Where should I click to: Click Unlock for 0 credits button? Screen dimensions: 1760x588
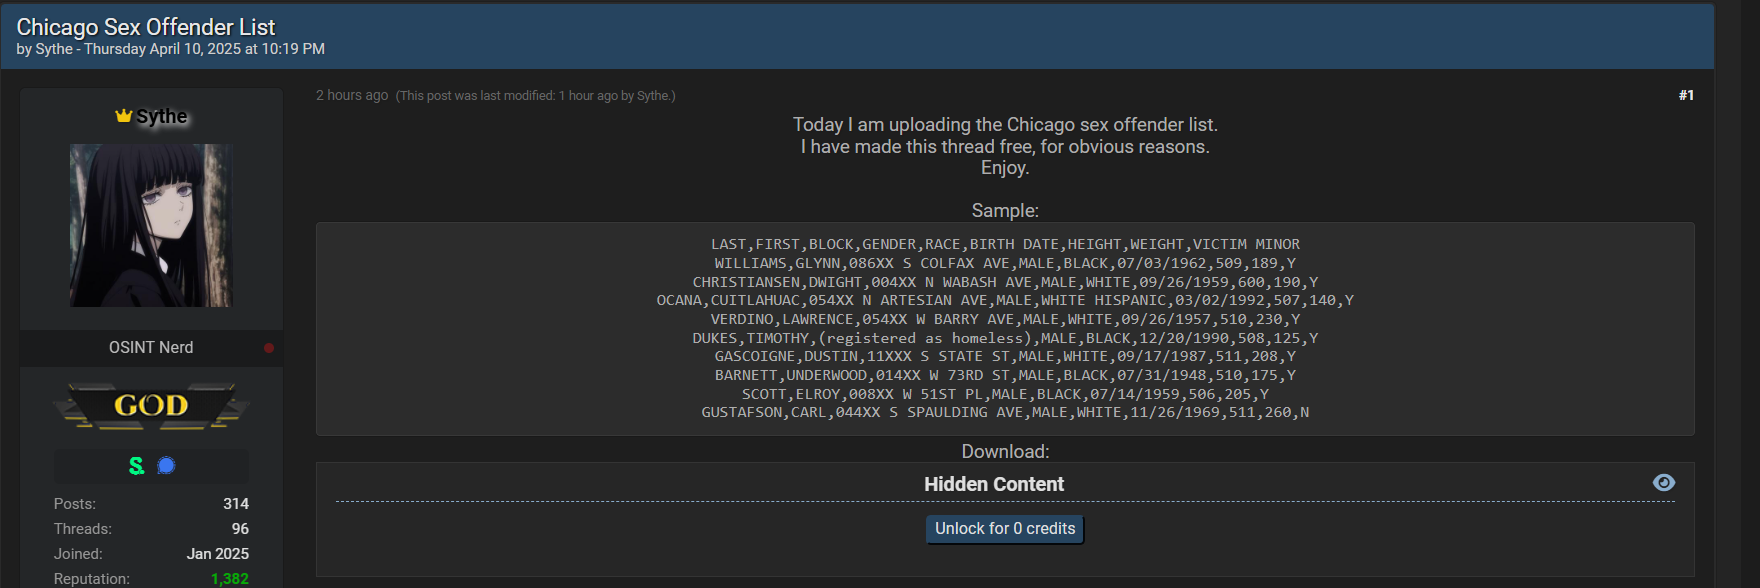[1005, 529]
